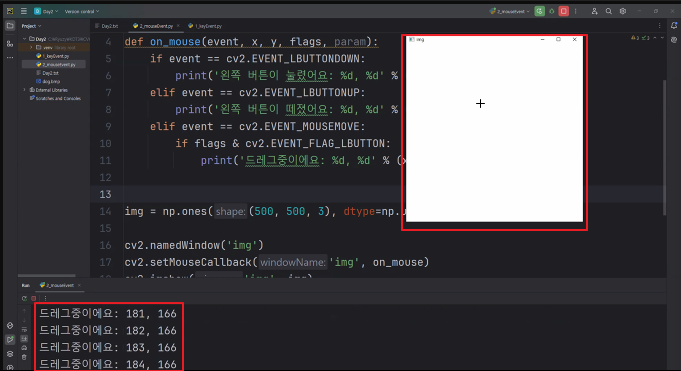Click the project panel horizontal scrollbar
This screenshot has width=681, height=371.
46,275
